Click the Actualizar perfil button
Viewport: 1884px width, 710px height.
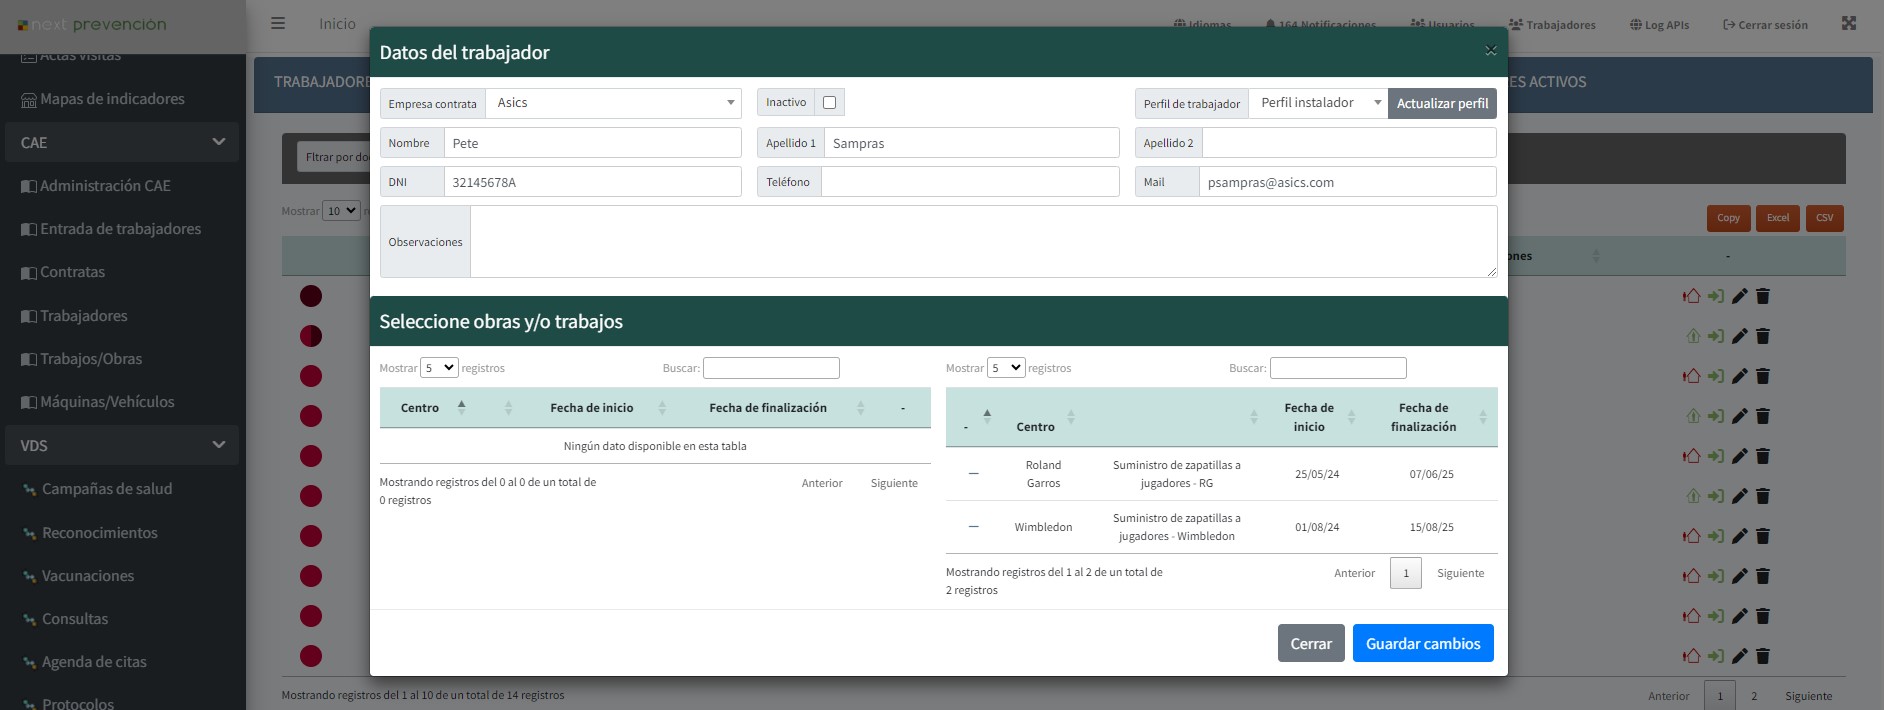tap(1442, 103)
